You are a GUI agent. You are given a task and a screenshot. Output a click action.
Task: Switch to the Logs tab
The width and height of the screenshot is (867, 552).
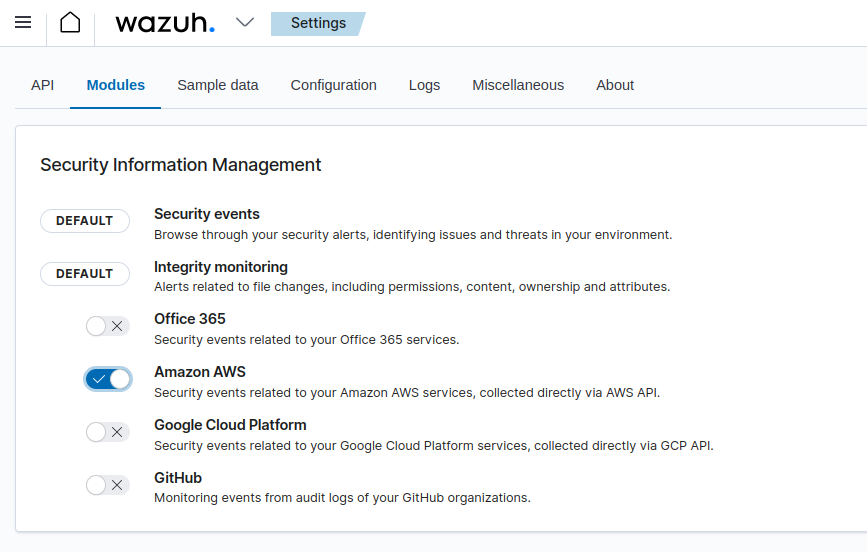(424, 85)
